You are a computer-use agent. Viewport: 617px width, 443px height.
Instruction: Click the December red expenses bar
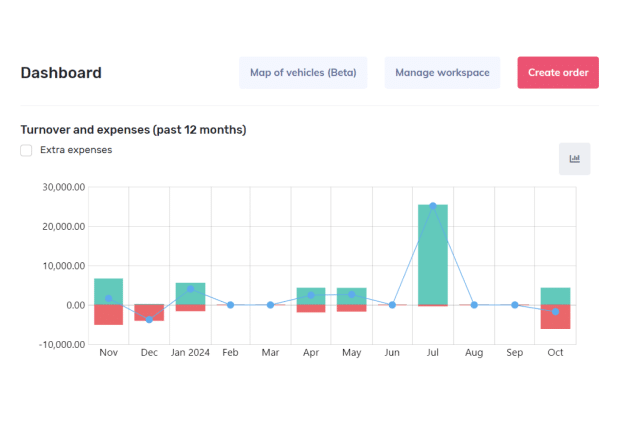[x=149, y=312]
